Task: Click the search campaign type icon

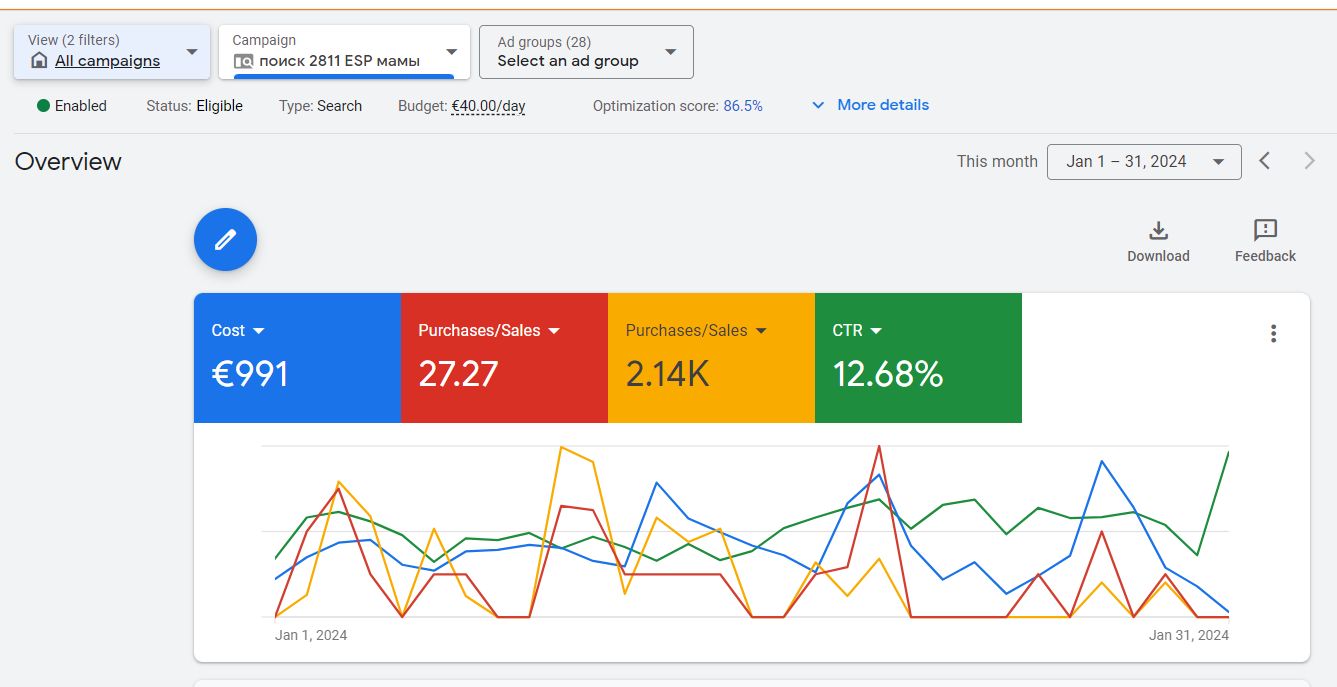Action: click(x=243, y=61)
